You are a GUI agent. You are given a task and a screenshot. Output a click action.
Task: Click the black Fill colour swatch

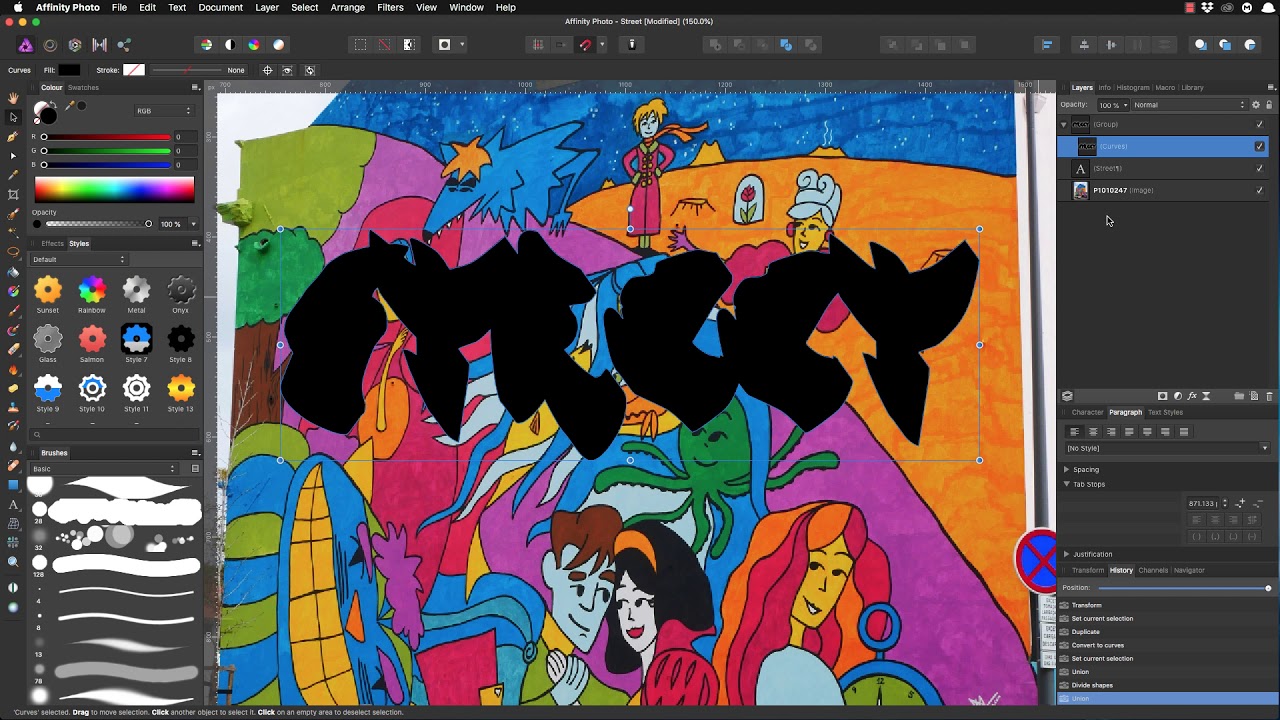pyautogui.click(x=69, y=70)
